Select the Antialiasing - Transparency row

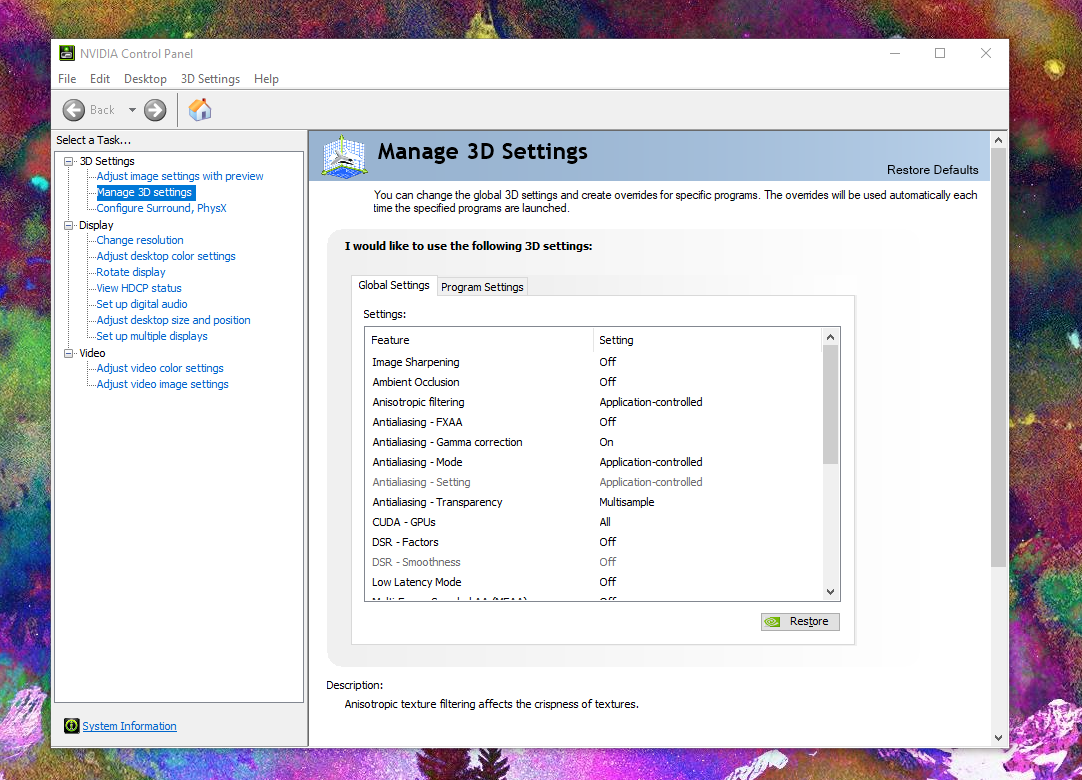[594, 502]
